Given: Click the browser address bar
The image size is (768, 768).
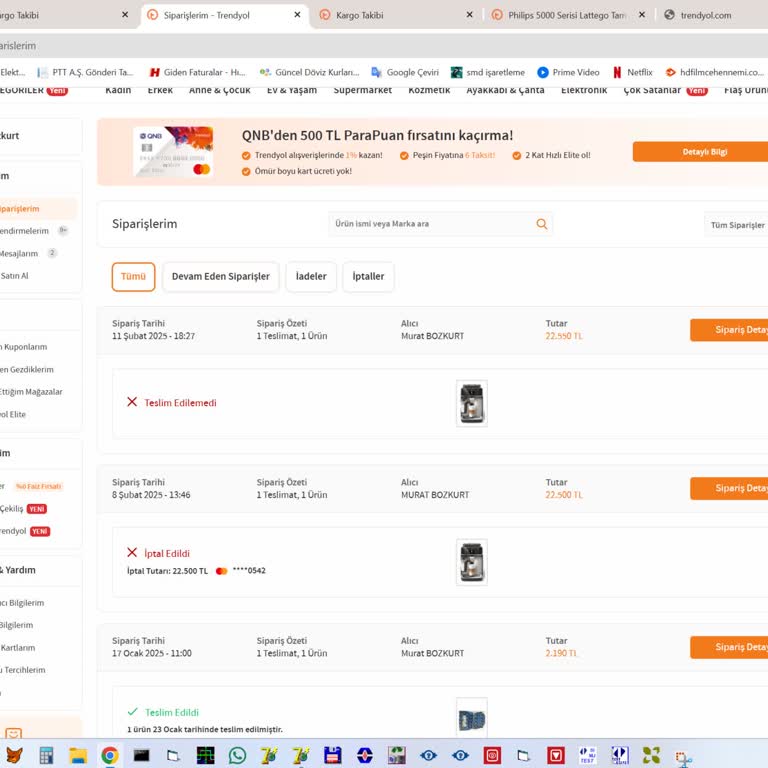Looking at the screenshot, I should pyautogui.click(x=384, y=46).
